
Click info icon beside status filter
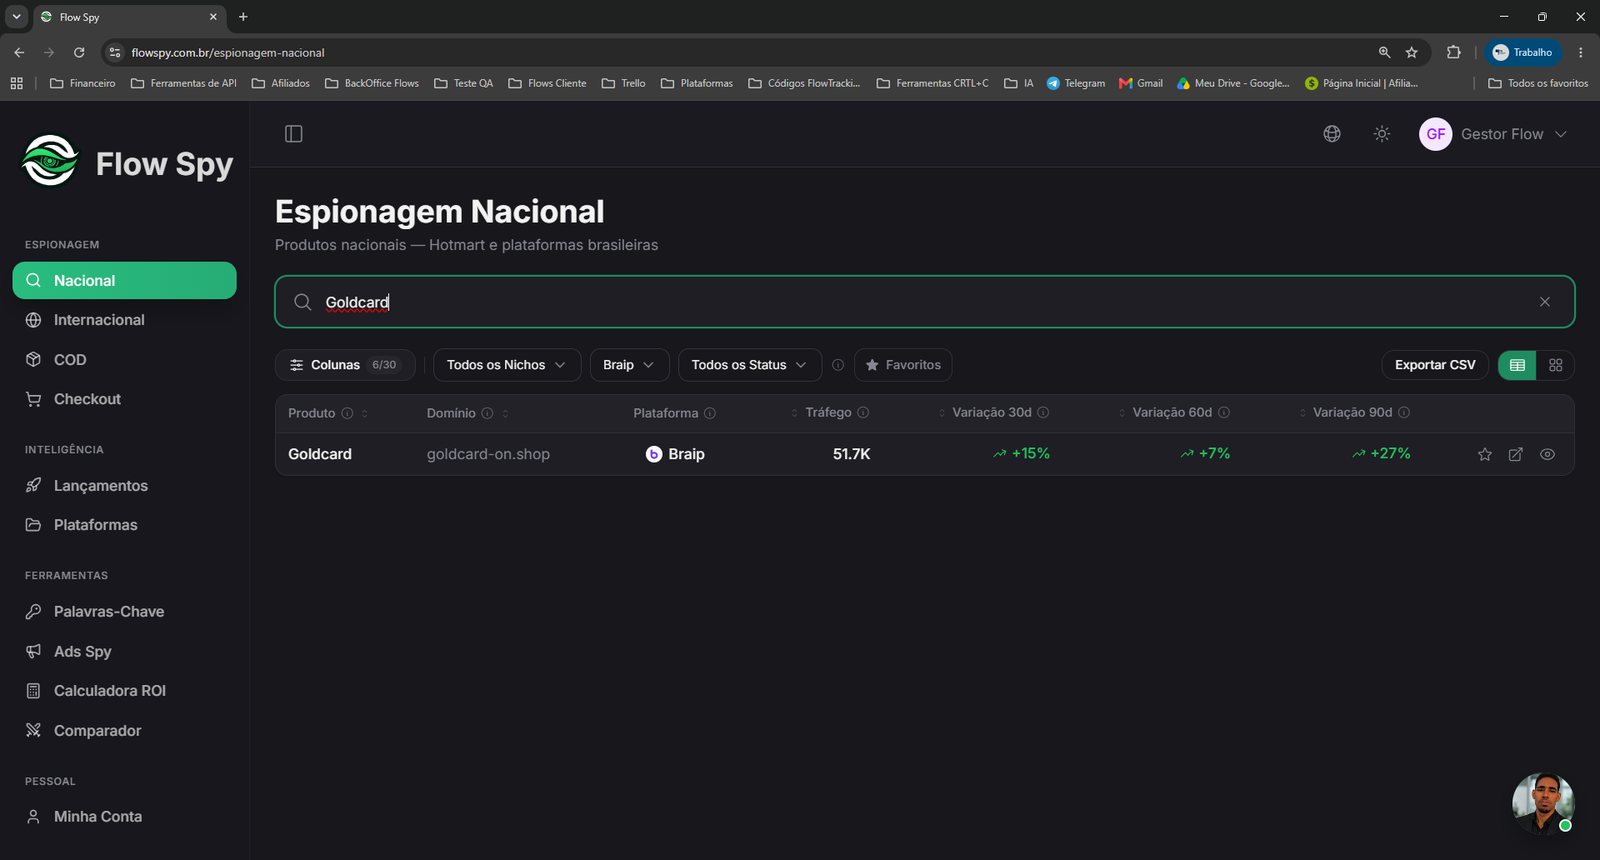[838, 365]
